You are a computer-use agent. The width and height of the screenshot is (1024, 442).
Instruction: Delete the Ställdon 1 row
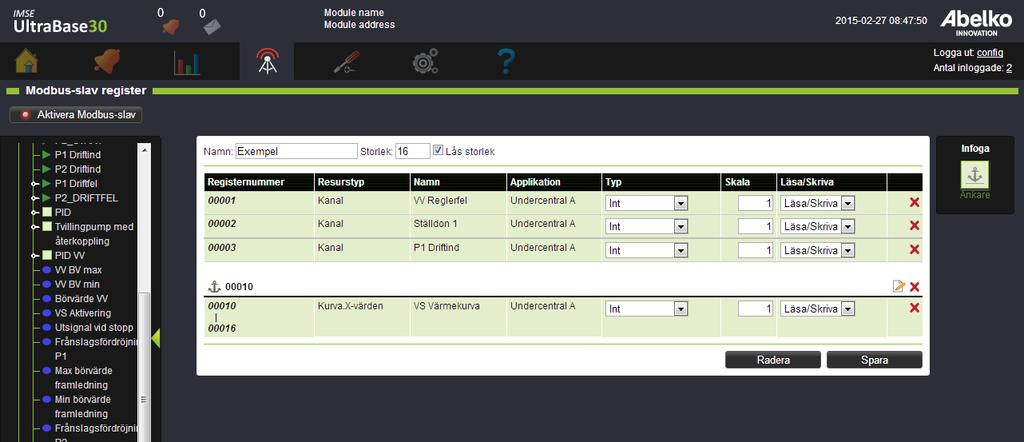click(914, 225)
